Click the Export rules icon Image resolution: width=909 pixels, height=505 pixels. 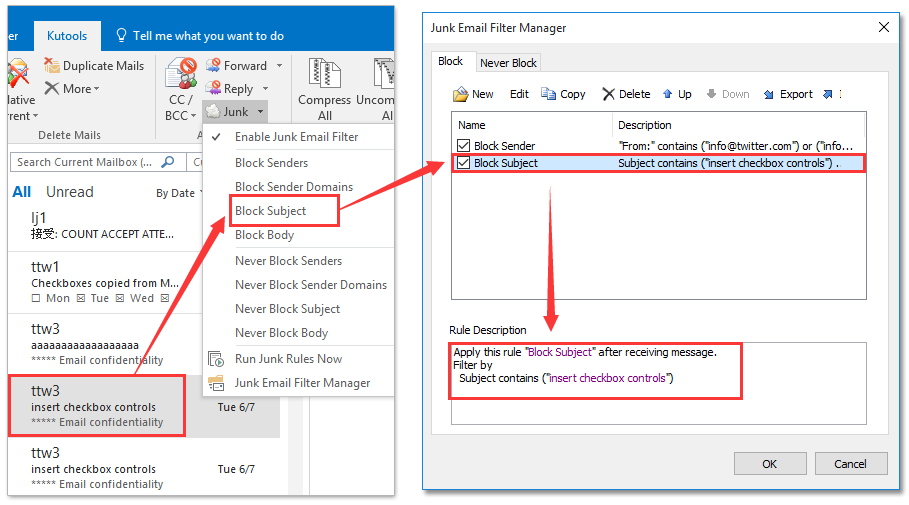(x=768, y=94)
